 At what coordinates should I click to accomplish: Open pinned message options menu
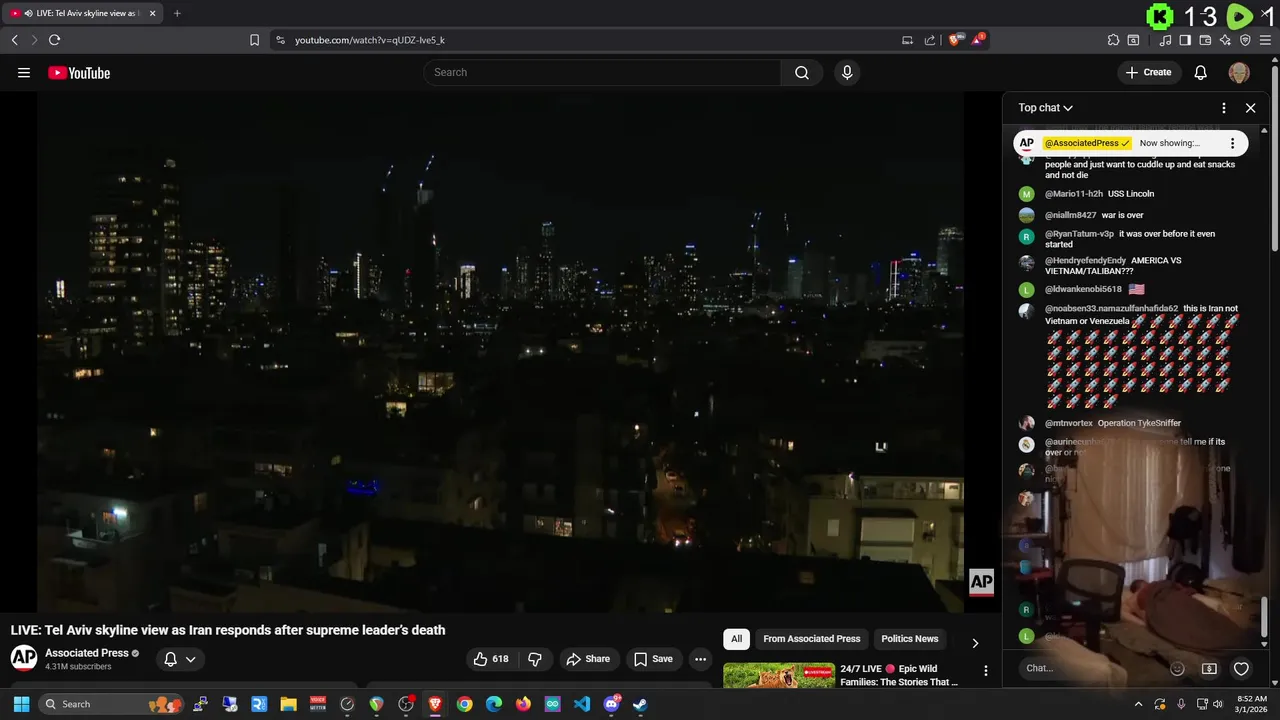(1232, 143)
